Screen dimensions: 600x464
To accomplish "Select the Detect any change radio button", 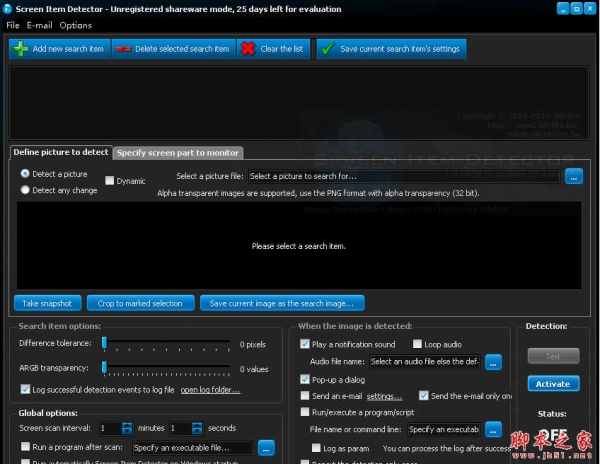I will click(x=25, y=190).
